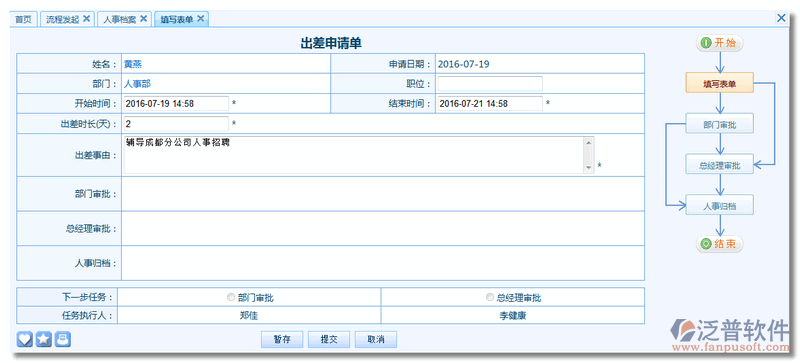Click the 出差时长(天) input field
This screenshot has width=800, height=363.
(176, 123)
